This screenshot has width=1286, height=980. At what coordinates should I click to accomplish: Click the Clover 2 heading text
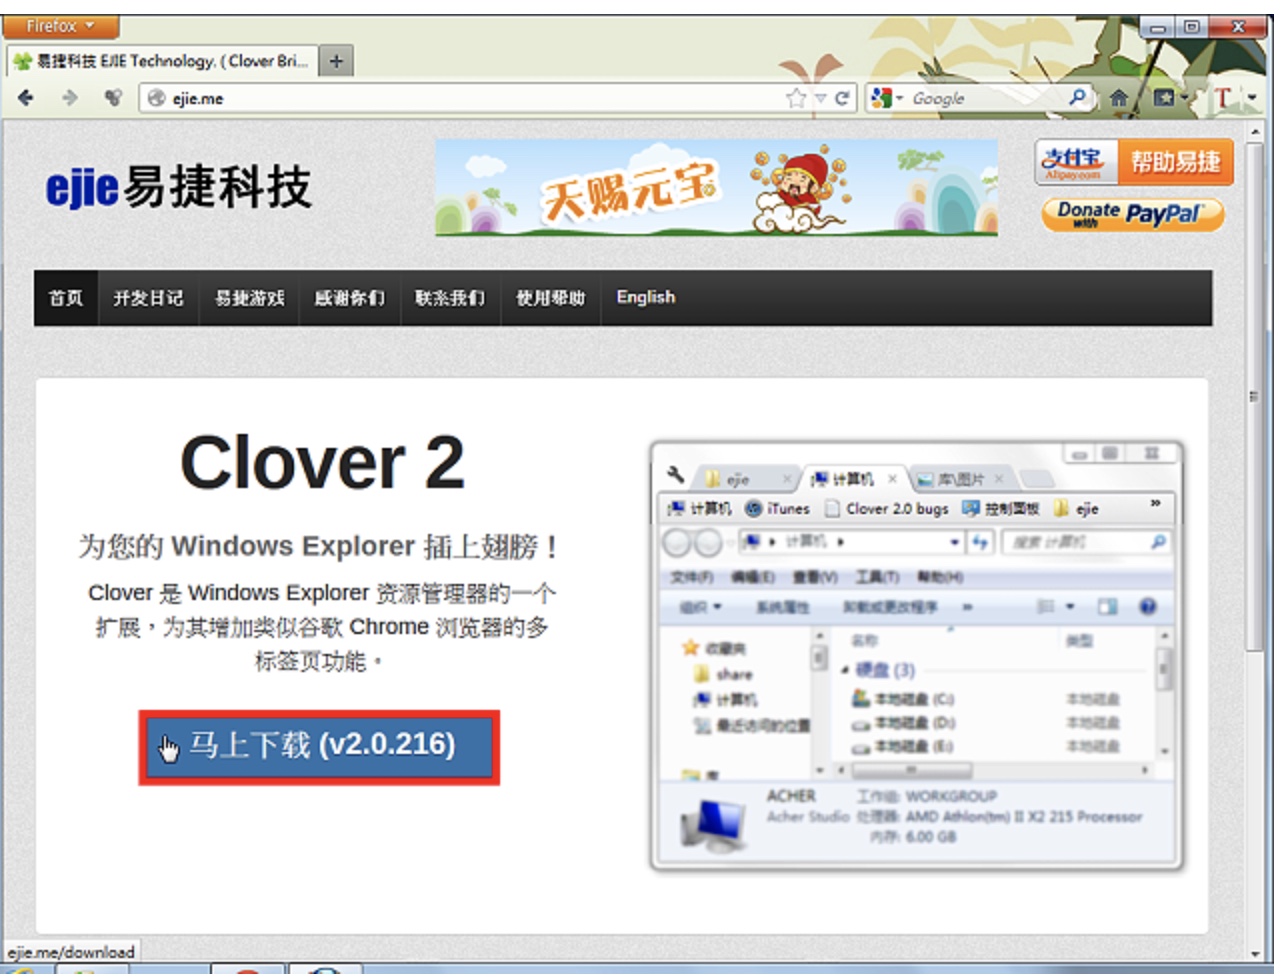click(322, 462)
